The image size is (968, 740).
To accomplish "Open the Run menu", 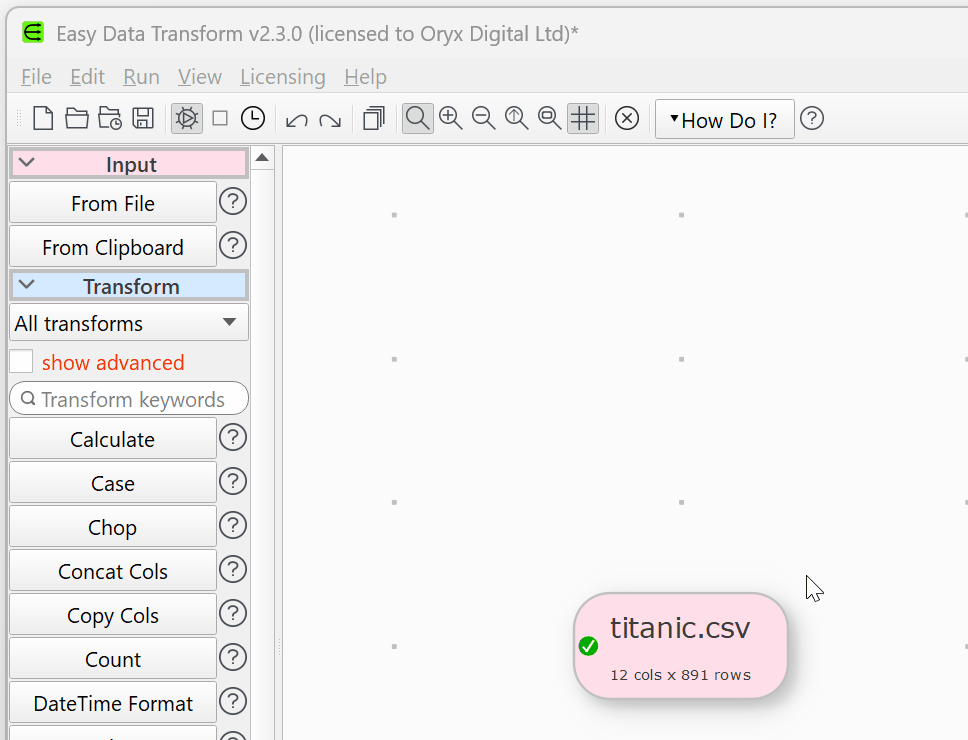I will [140, 77].
